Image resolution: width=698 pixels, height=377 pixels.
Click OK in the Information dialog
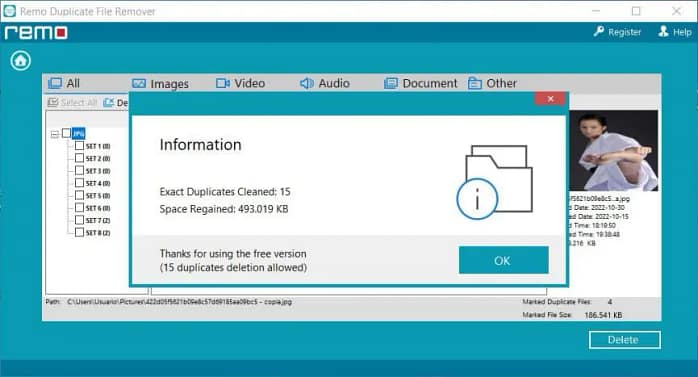pos(503,260)
